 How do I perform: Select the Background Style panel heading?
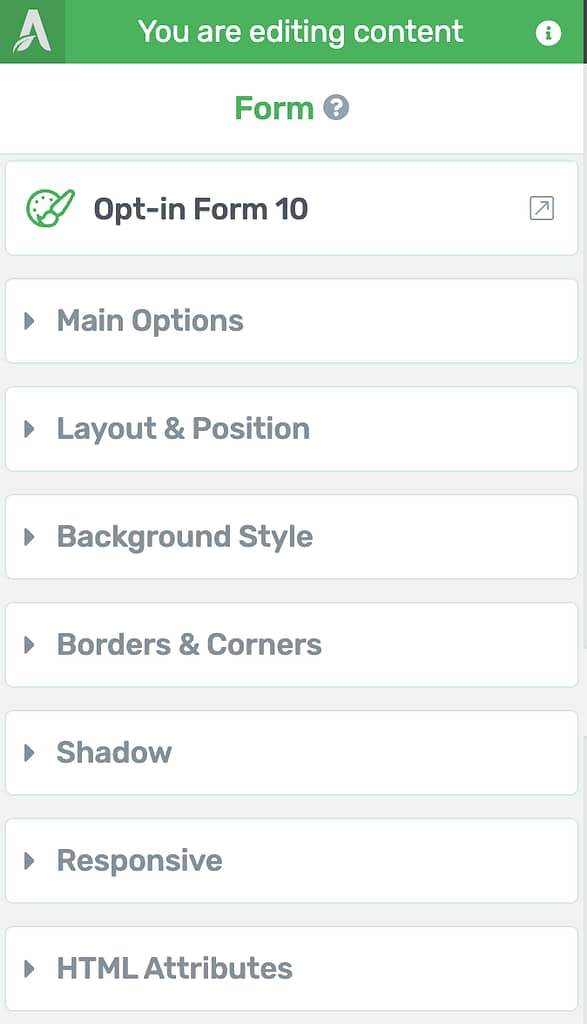coord(185,537)
